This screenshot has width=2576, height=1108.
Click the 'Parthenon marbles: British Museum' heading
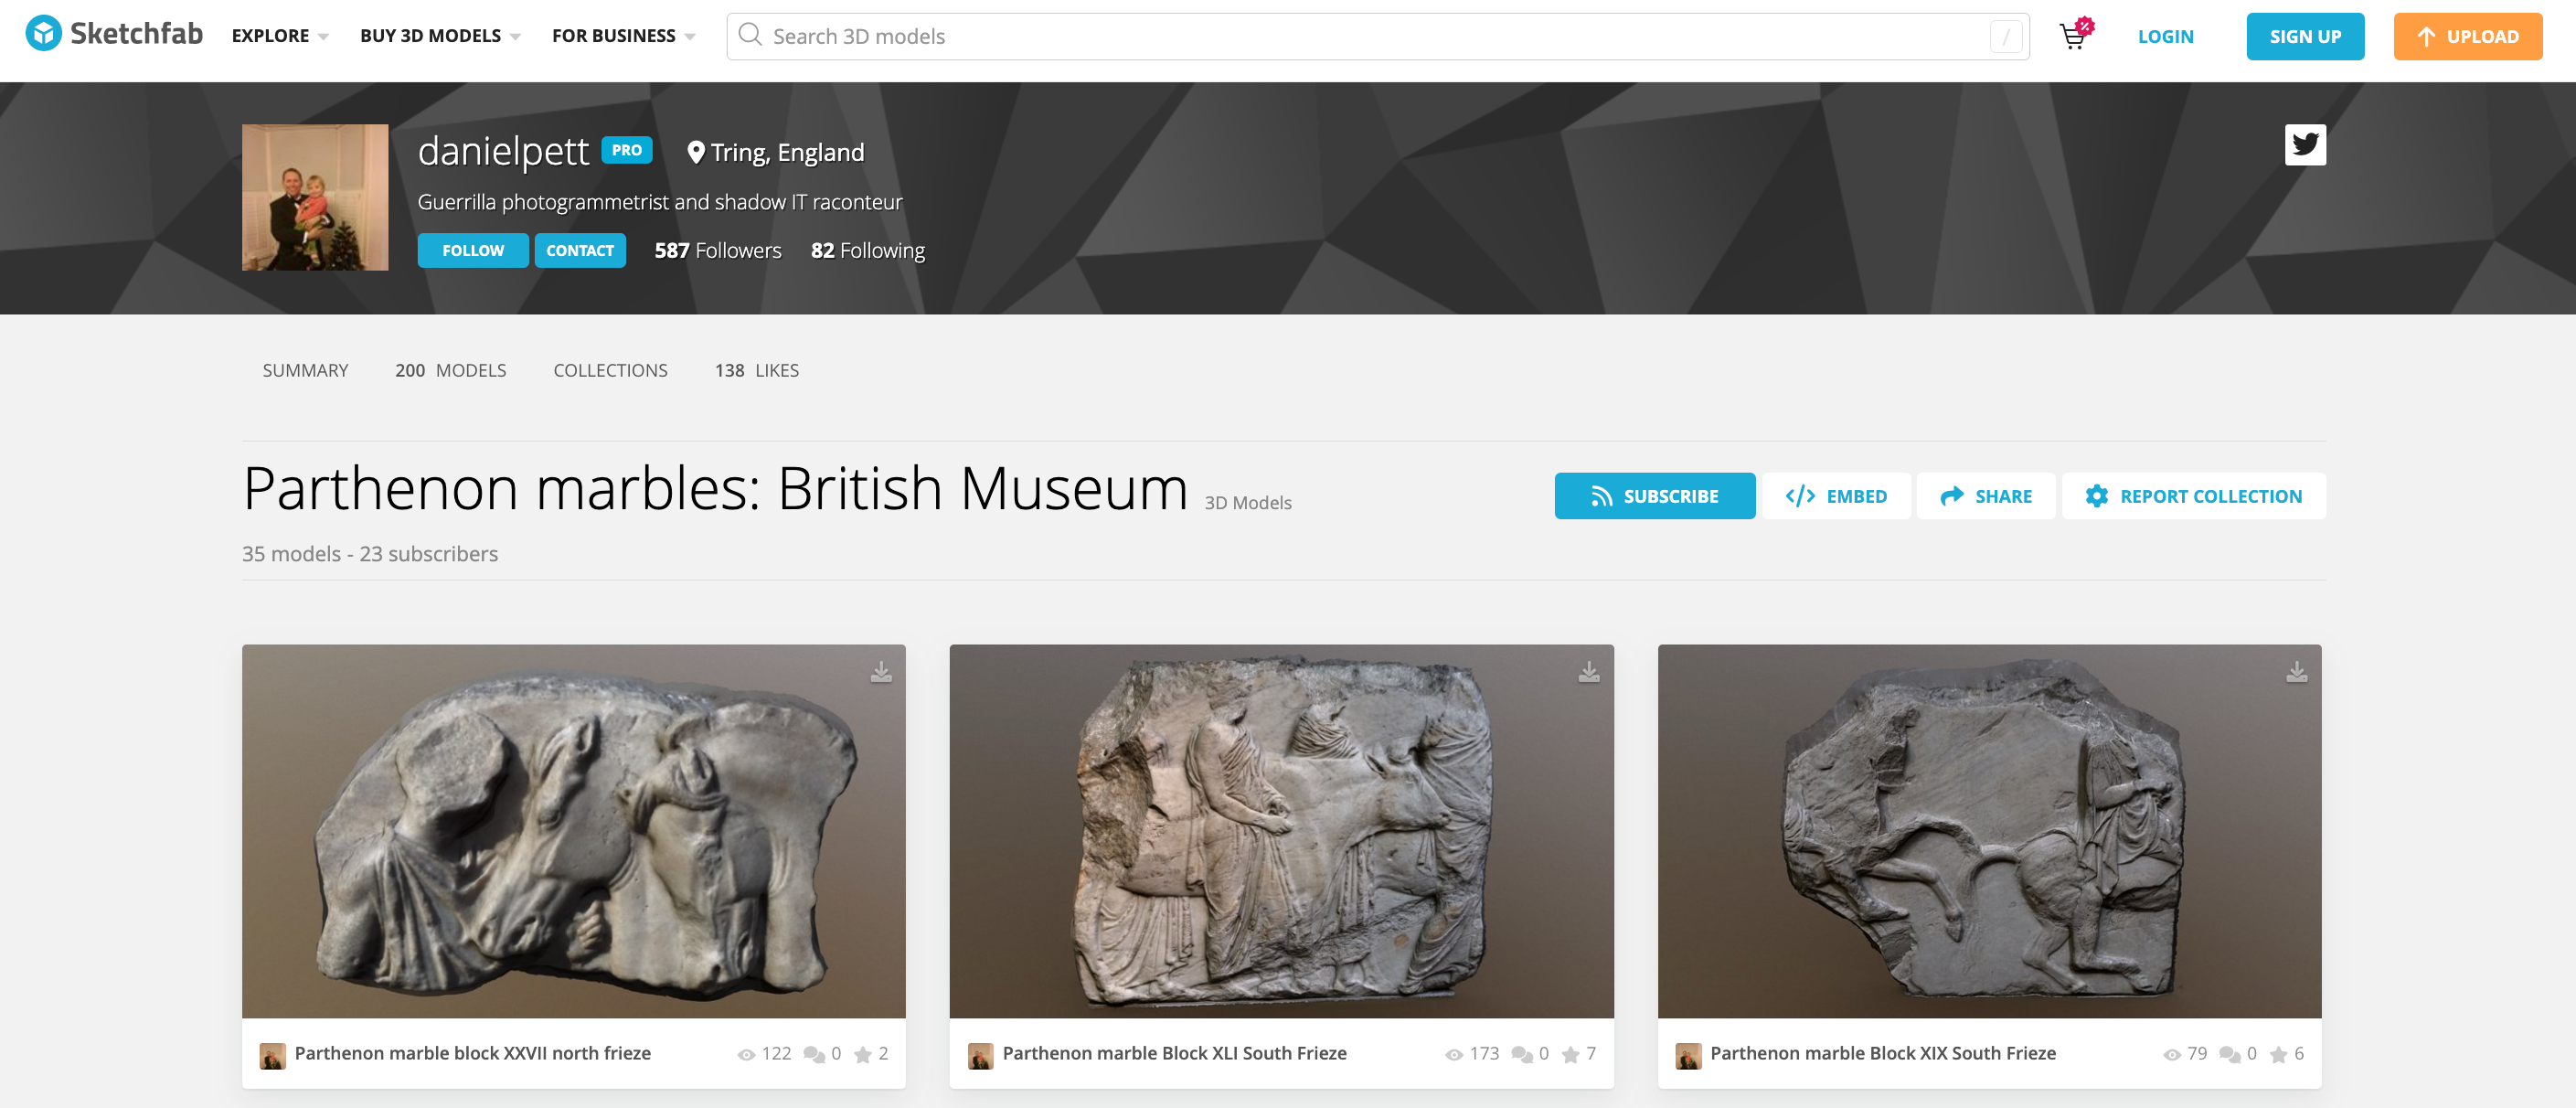tap(715, 488)
